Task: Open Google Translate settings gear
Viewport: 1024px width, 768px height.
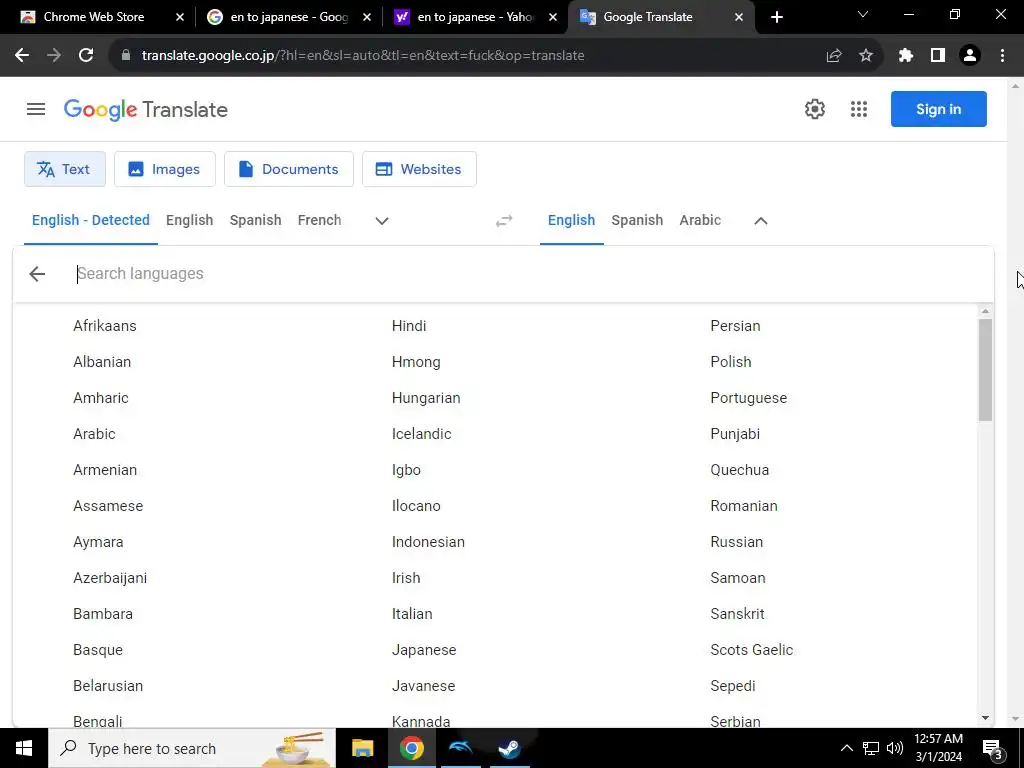Action: 814,109
